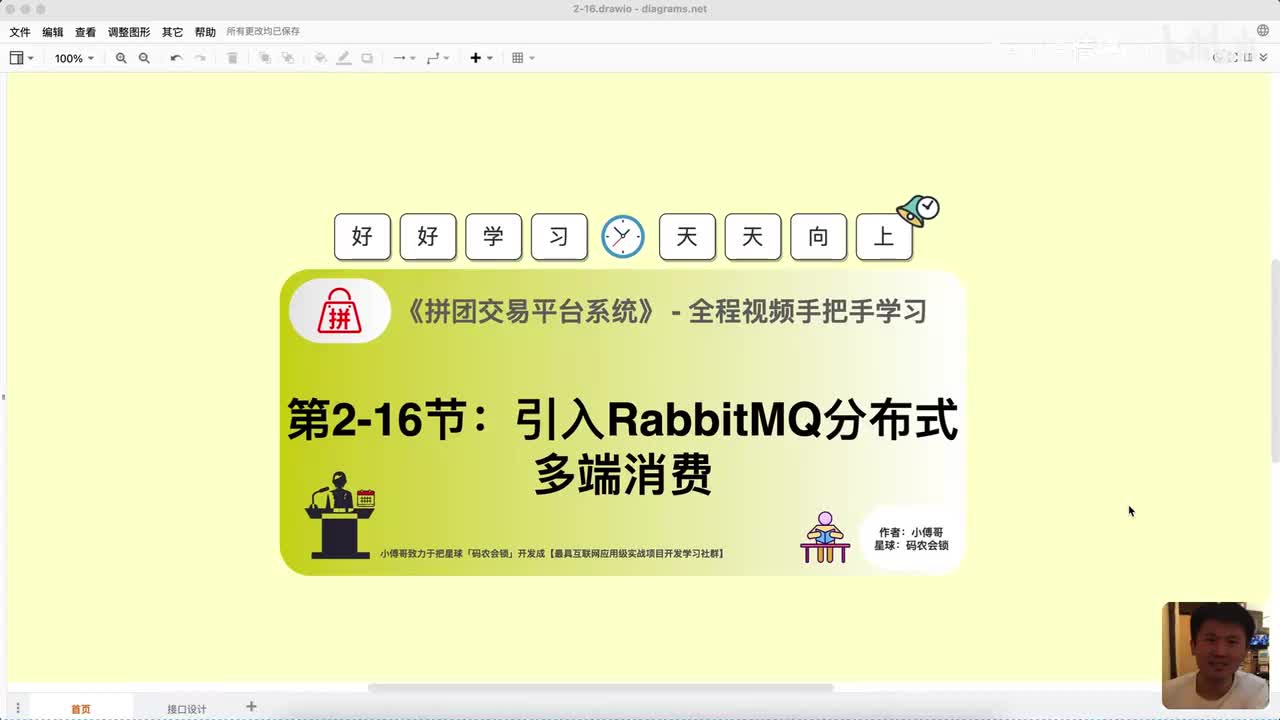Open the table grid dropdown
1280x720 pixels.
coord(523,58)
